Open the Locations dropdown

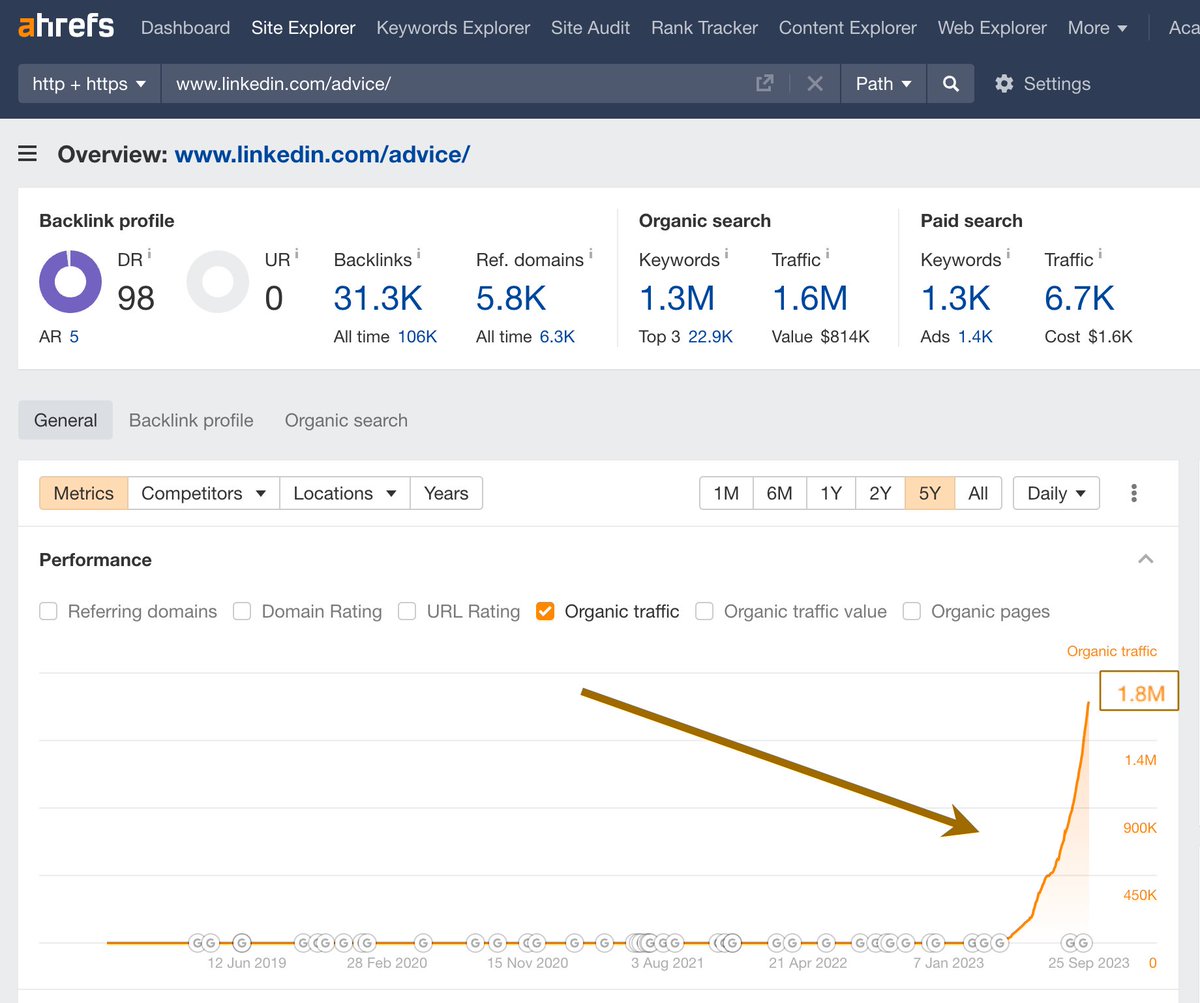click(345, 493)
